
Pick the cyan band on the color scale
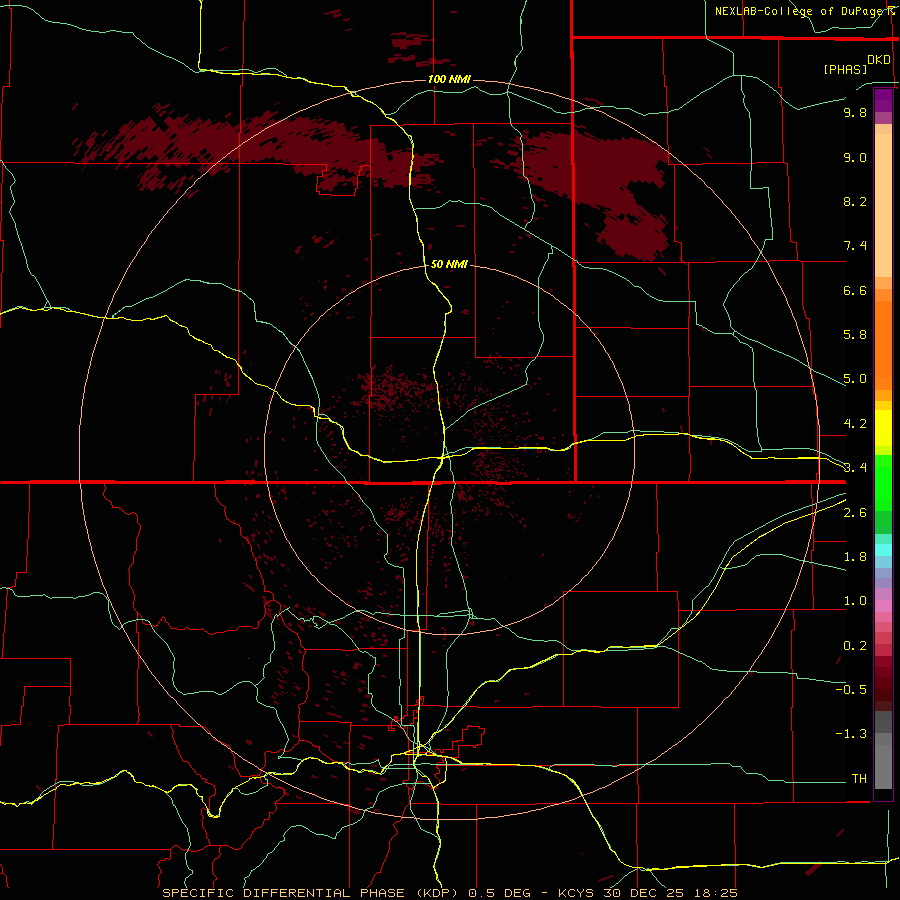coord(883,550)
